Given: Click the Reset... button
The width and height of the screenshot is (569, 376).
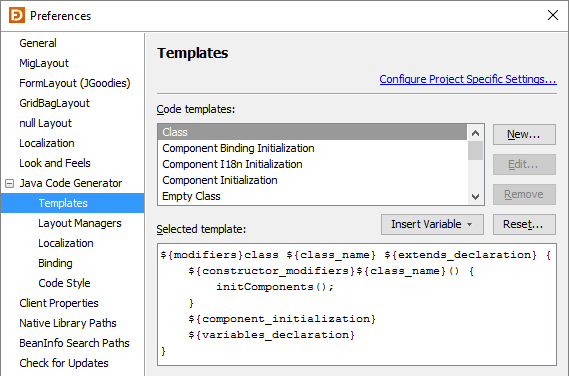Looking at the screenshot, I should [524, 224].
